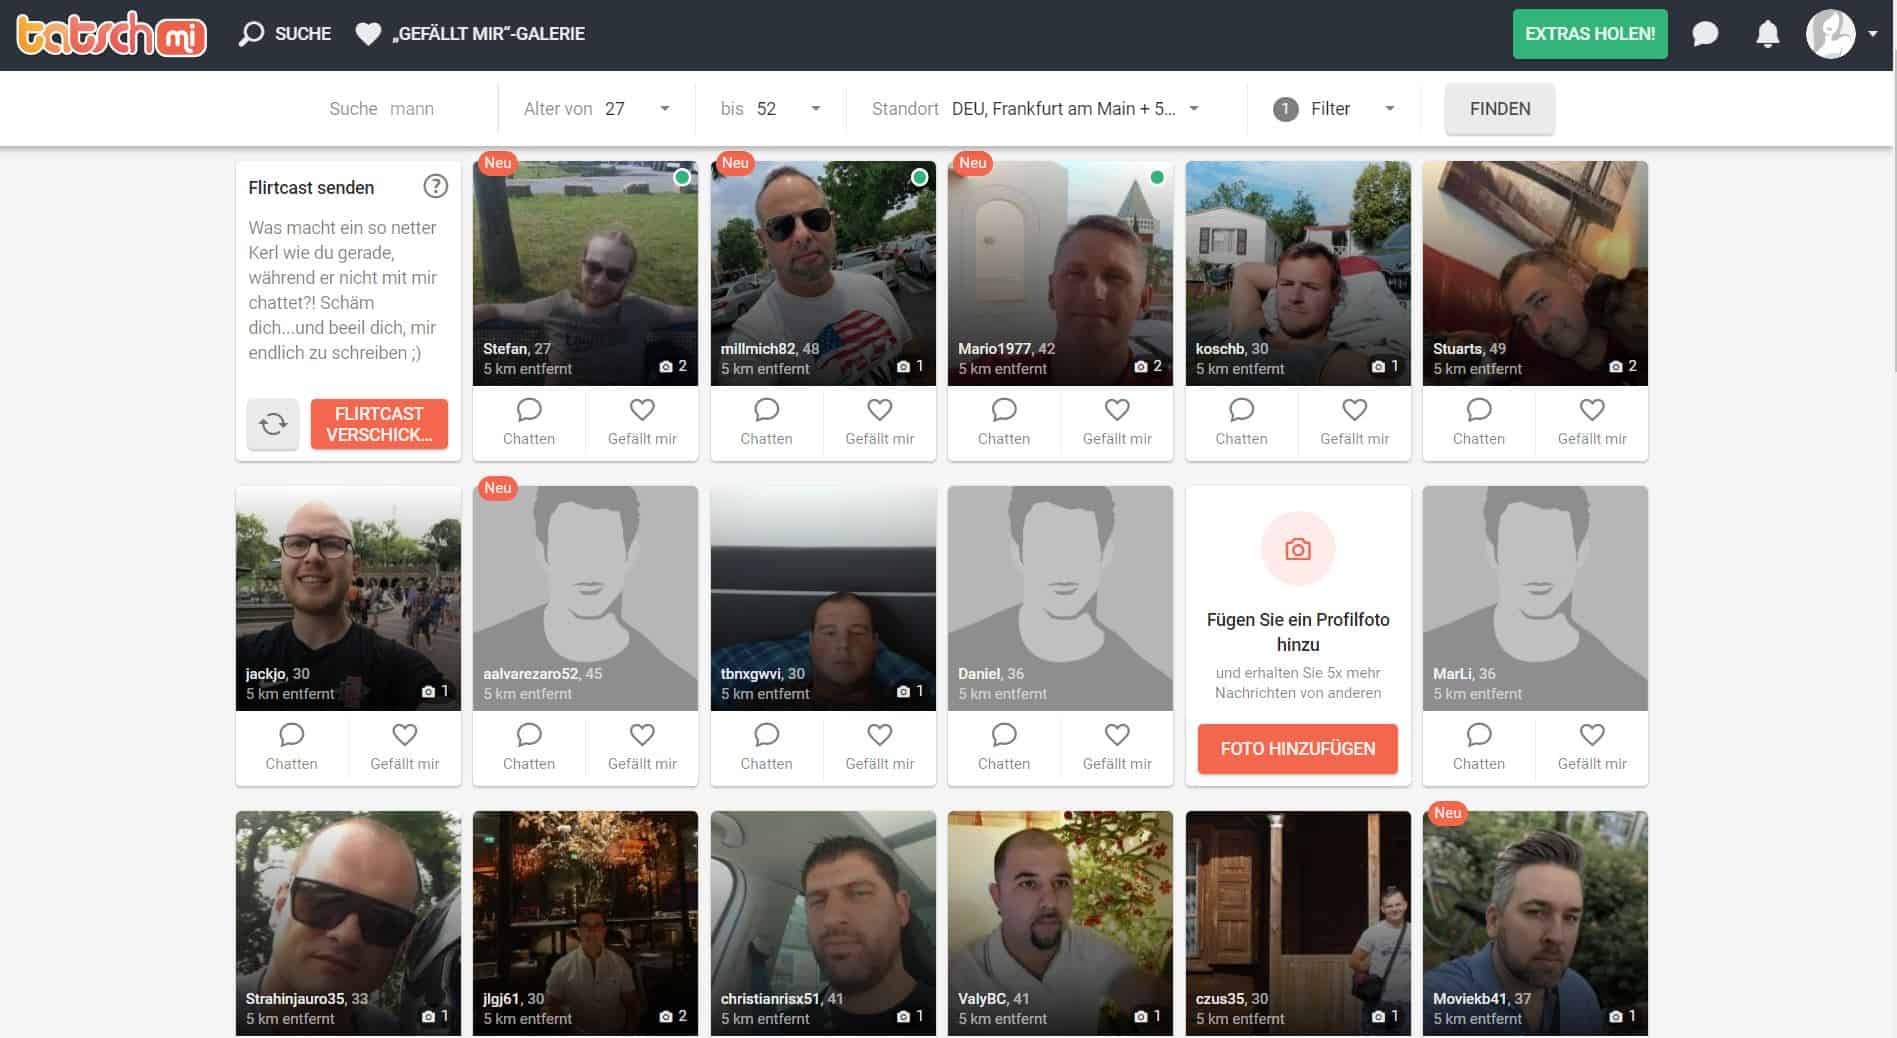This screenshot has height=1038, width=1897.
Task: Open Moviekb41's profile photo
Action: tap(1536, 923)
